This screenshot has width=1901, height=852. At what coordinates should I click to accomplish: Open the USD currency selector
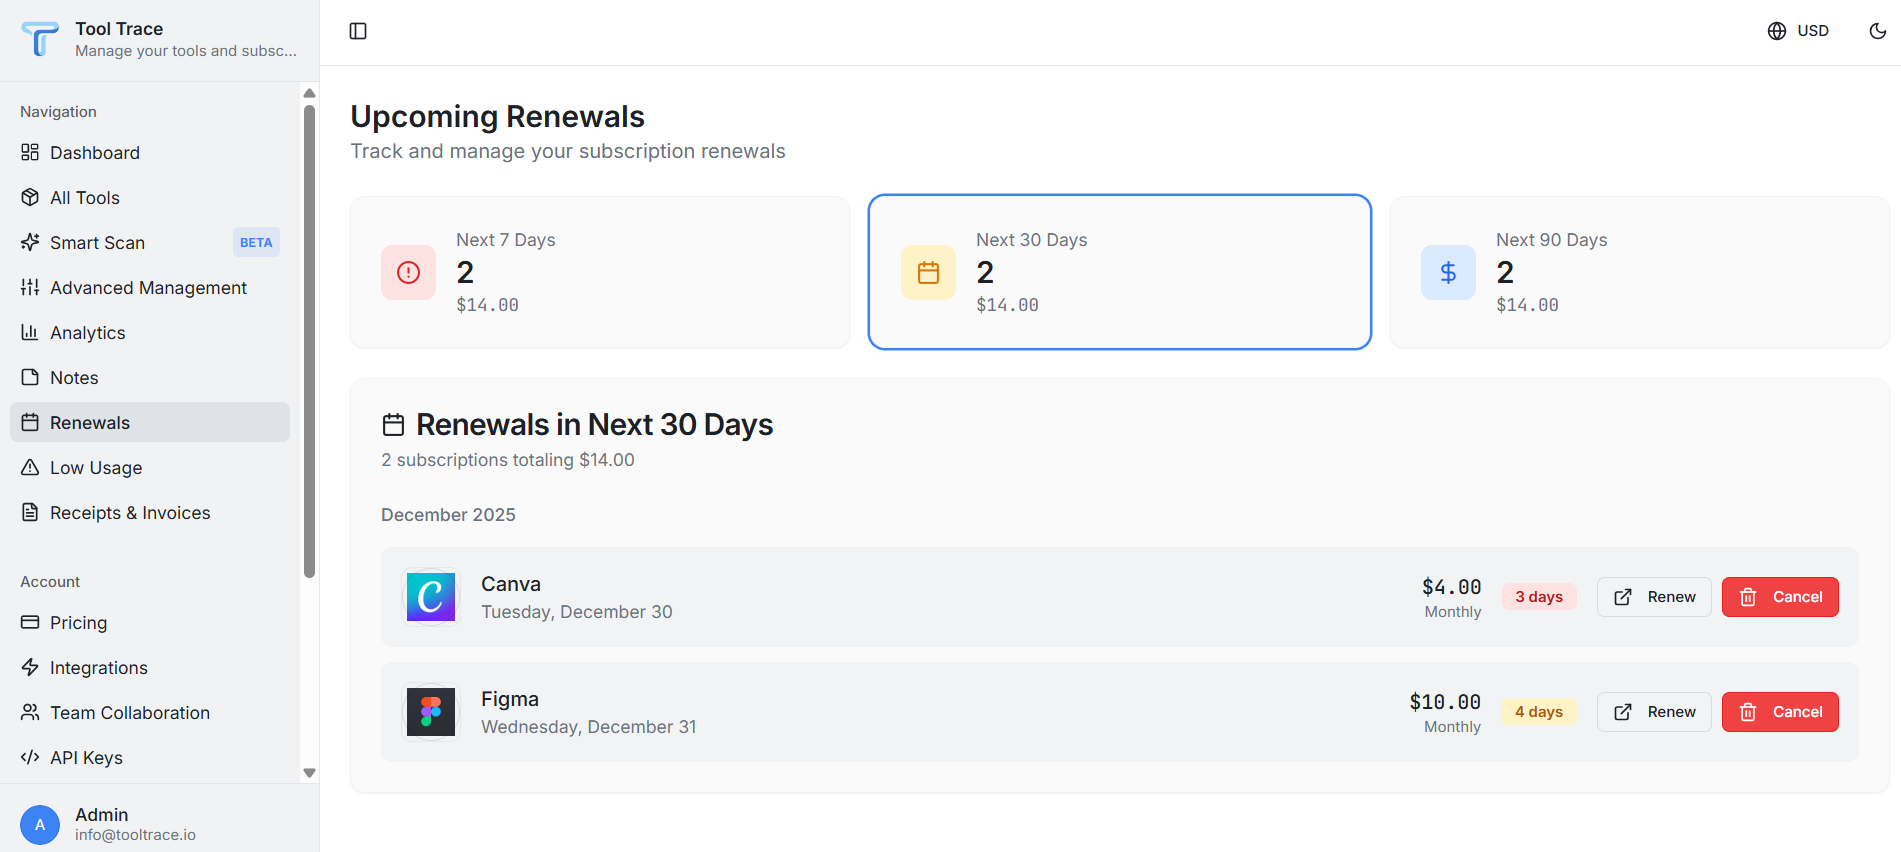1798,31
